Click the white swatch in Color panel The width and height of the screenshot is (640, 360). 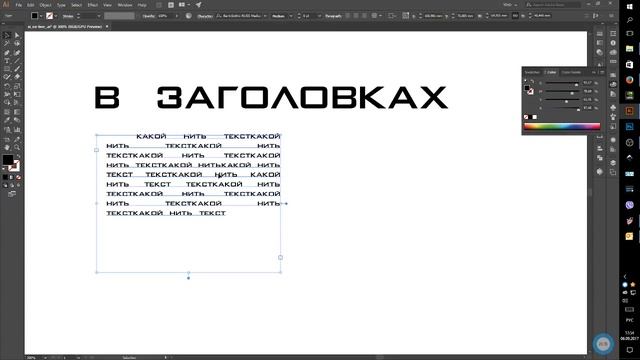pyautogui.click(x=535, y=117)
